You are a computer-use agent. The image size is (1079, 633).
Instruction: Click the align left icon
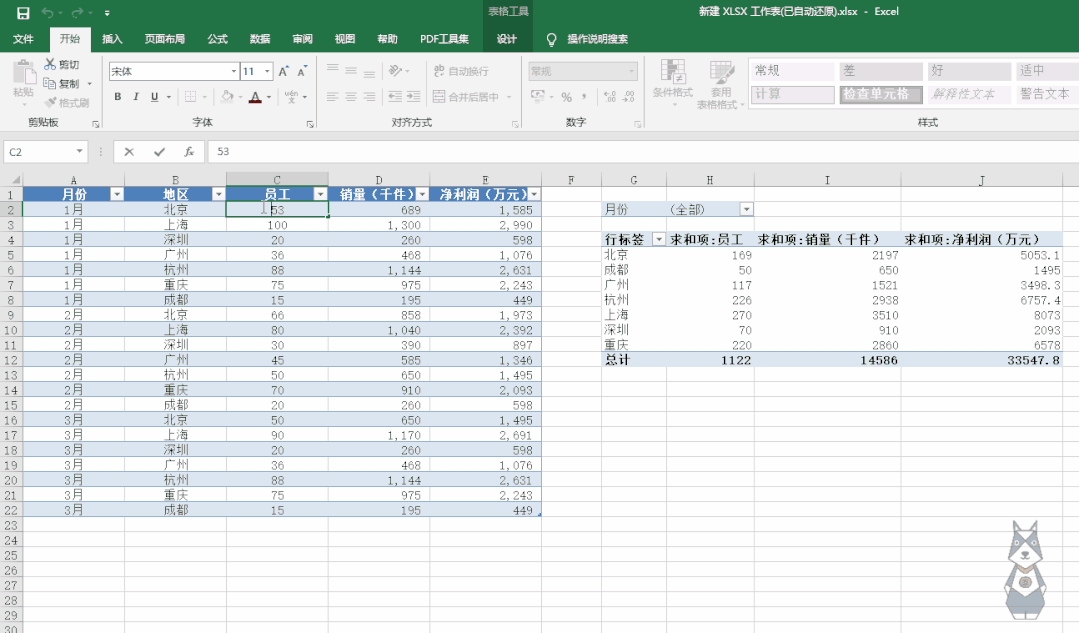332,97
